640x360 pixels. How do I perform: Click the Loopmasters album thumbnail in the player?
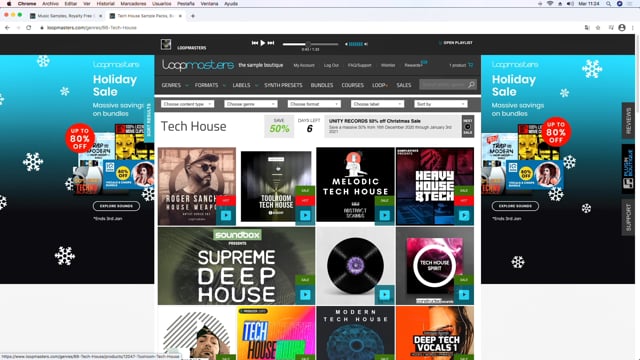(x=166, y=44)
